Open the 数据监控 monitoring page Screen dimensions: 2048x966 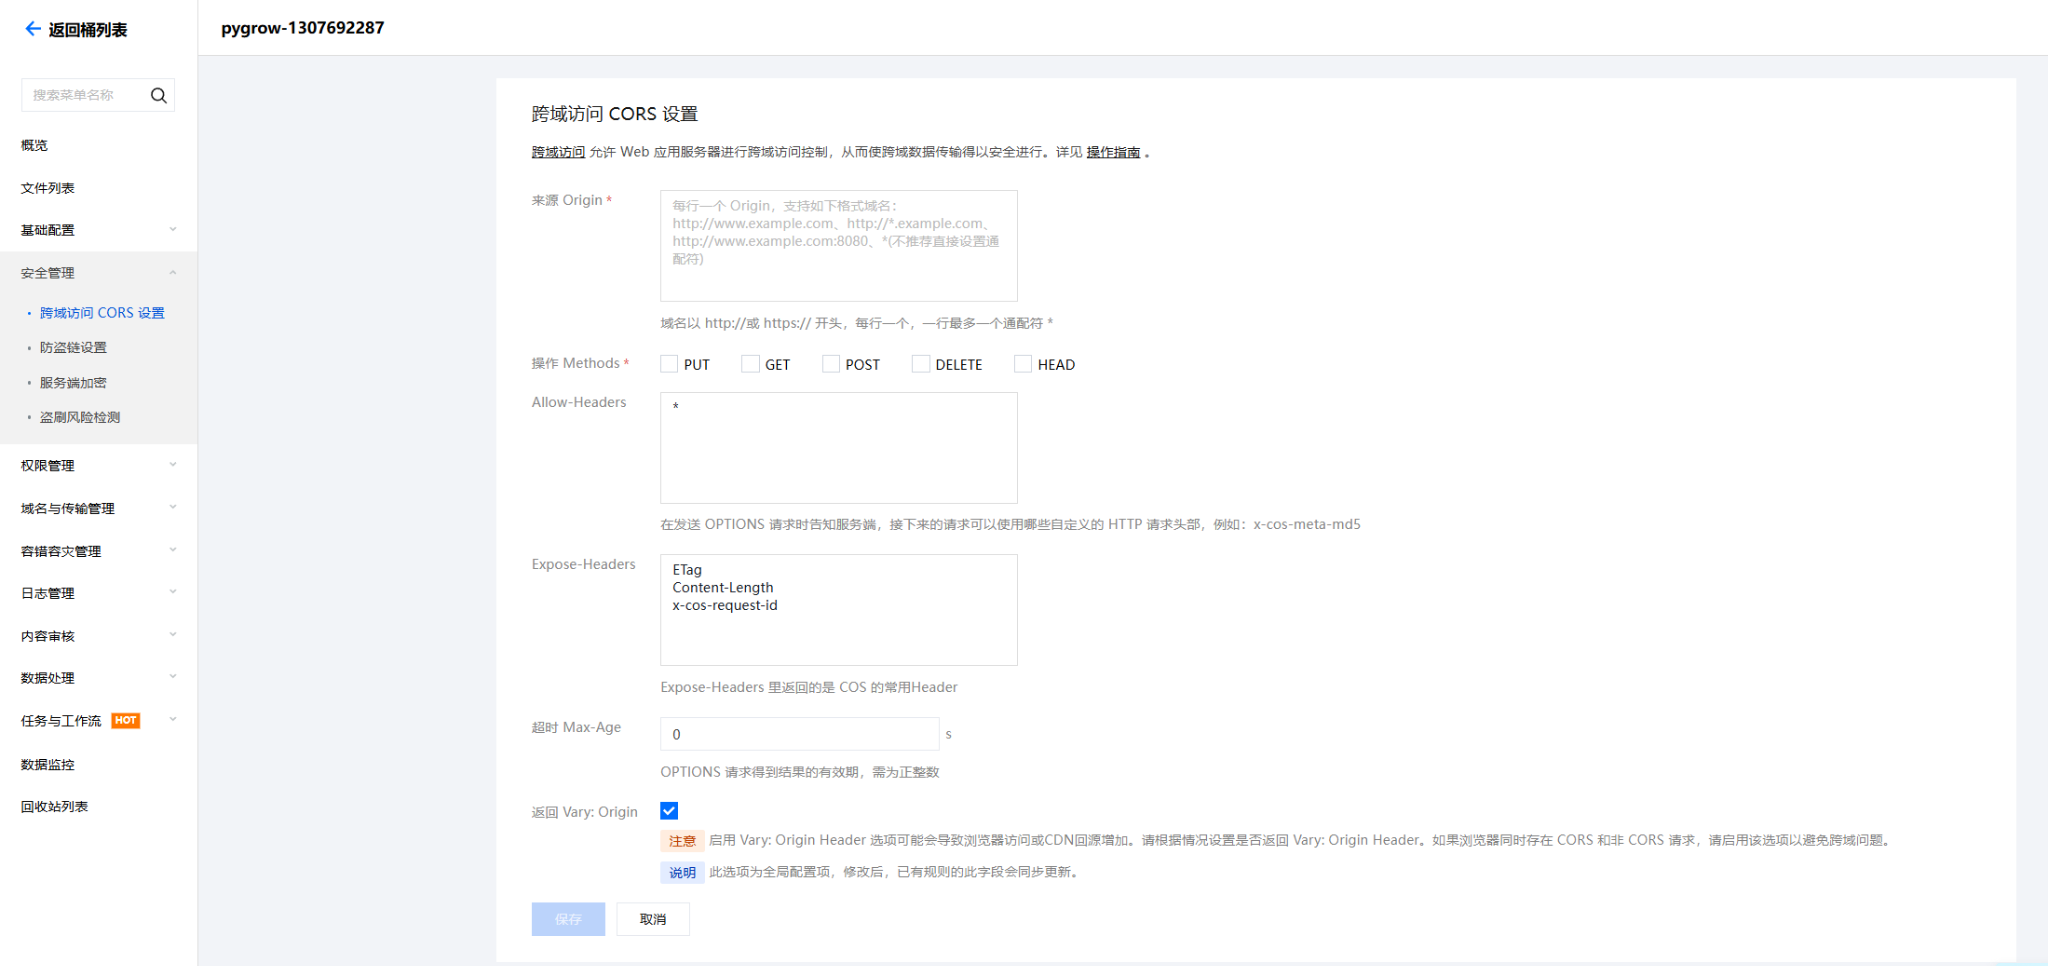(x=46, y=764)
